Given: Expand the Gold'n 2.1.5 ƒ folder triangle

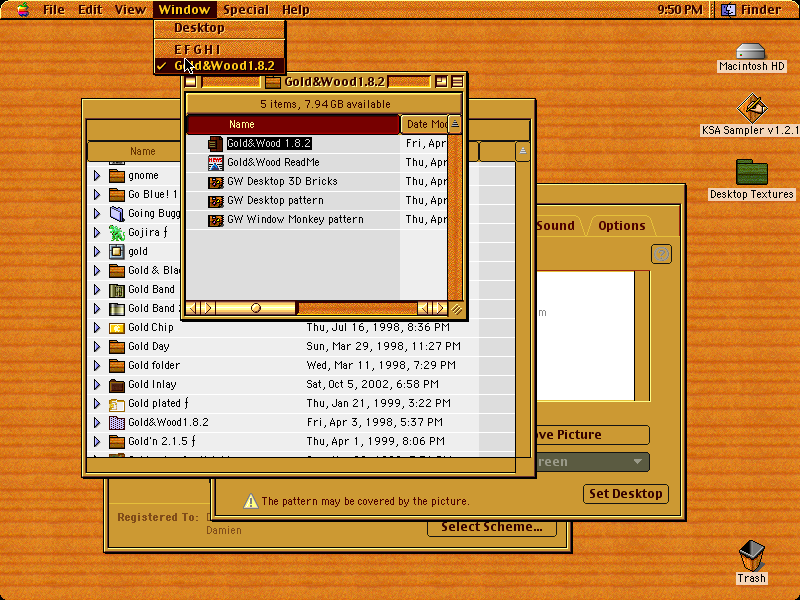Looking at the screenshot, I should [97, 442].
